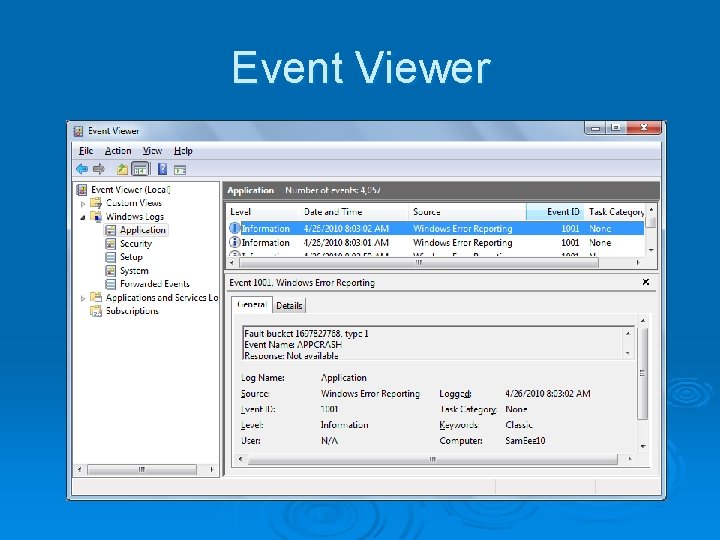Click the description box scroll up arrow
The width and height of the screenshot is (720, 540).
pos(628,333)
